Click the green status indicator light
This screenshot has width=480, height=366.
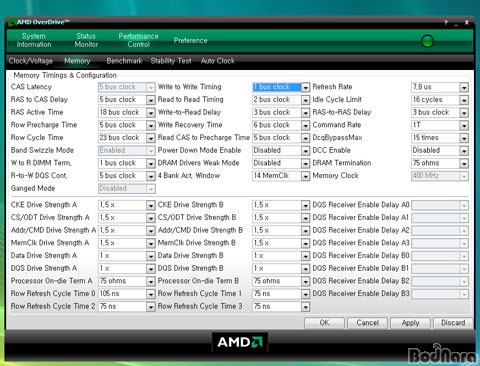(427, 41)
